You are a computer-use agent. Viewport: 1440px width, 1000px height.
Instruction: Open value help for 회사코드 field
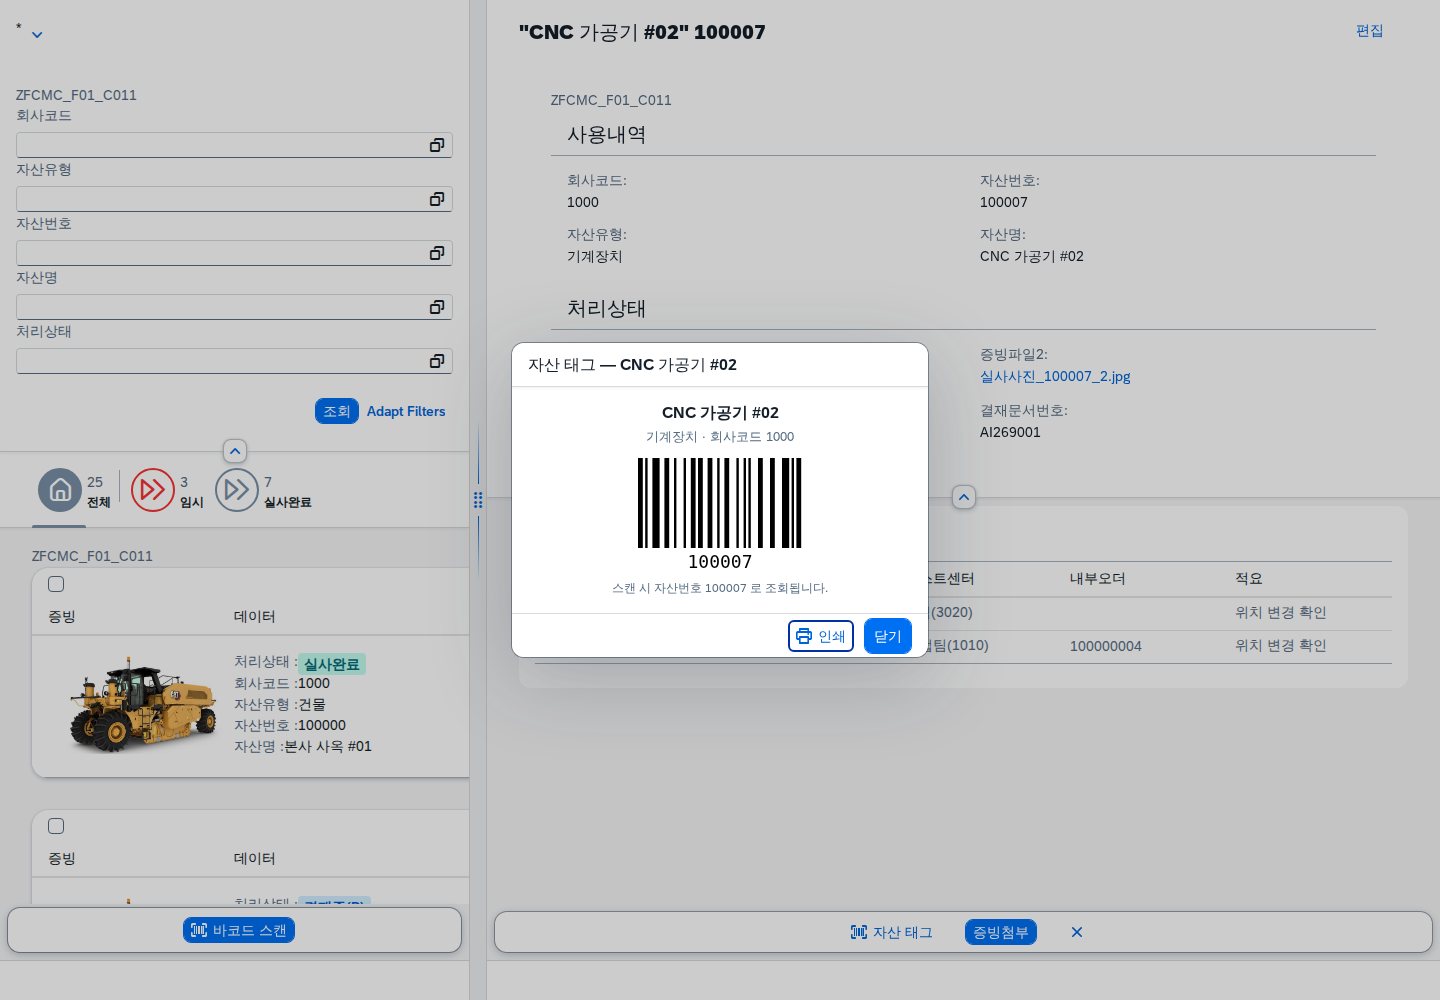[437, 145]
